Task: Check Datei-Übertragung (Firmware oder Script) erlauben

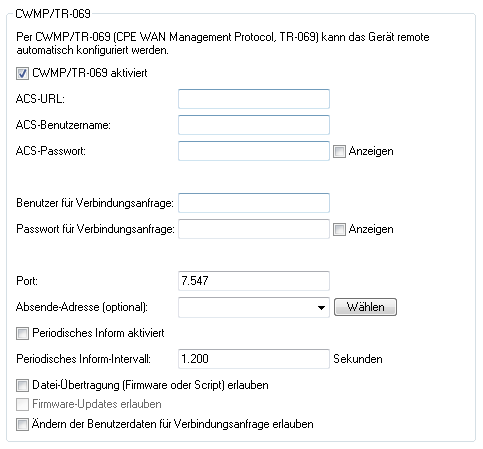Action: (22, 385)
